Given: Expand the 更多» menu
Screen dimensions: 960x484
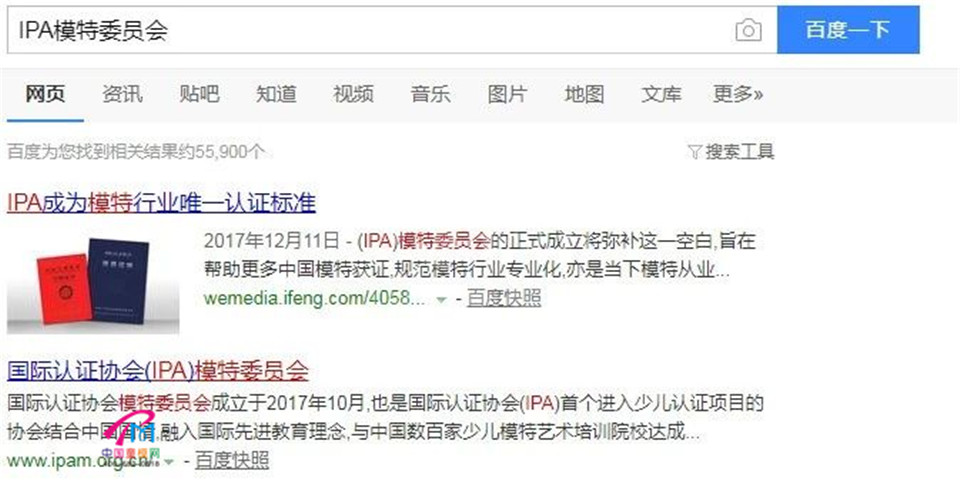Looking at the screenshot, I should pos(738,94).
